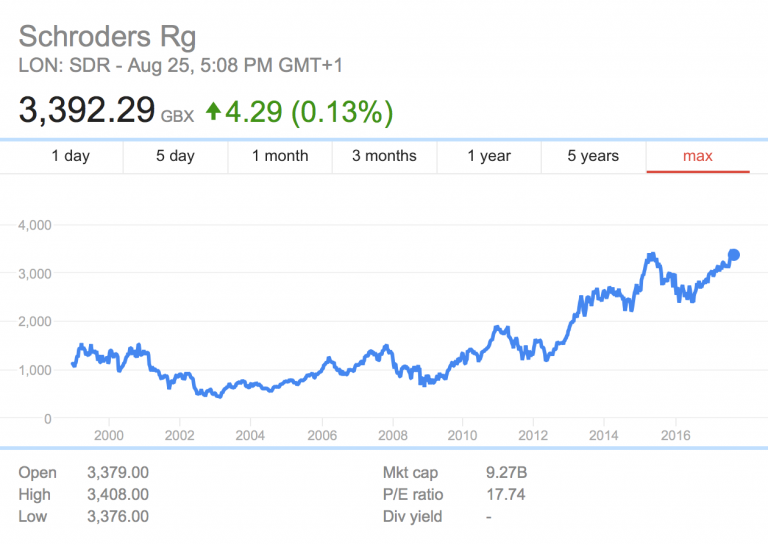Click the Schroders Rg title

[x=108, y=37]
